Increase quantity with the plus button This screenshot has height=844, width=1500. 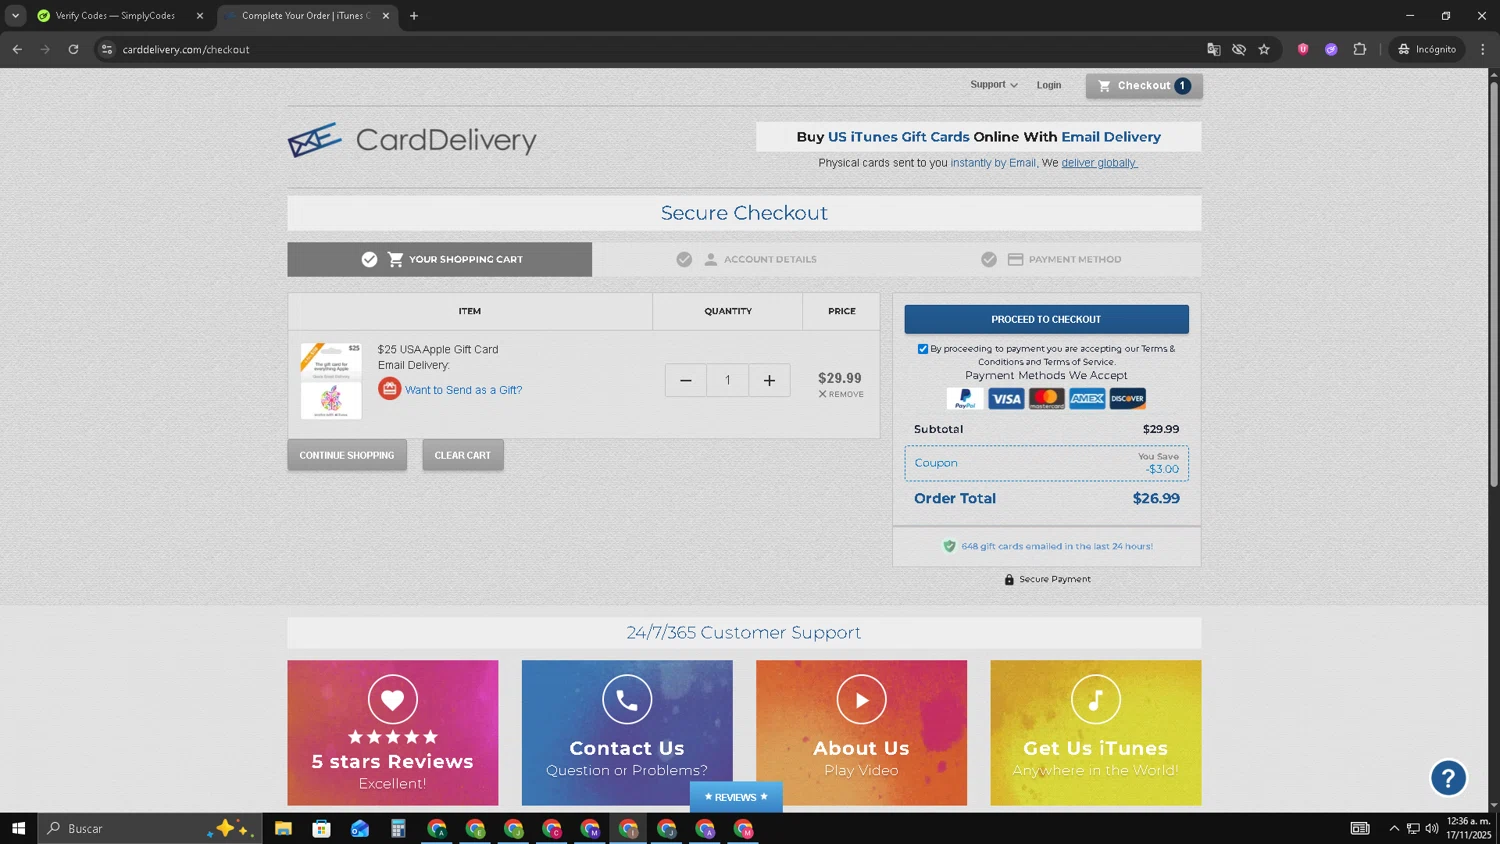769,380
